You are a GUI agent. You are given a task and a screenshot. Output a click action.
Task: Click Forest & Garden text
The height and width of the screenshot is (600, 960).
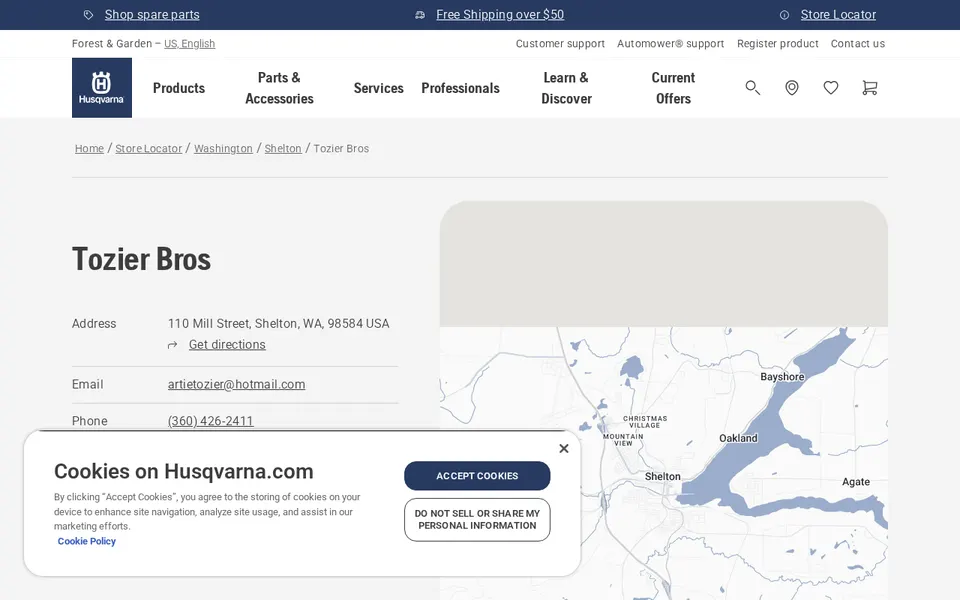click(x=112, y=43)
